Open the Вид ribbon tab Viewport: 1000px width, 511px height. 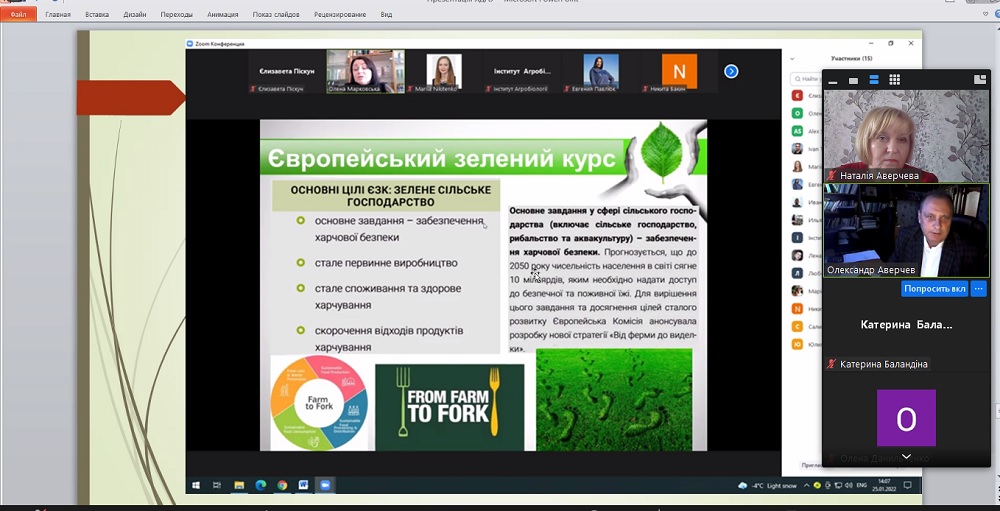tap(386, 15)
